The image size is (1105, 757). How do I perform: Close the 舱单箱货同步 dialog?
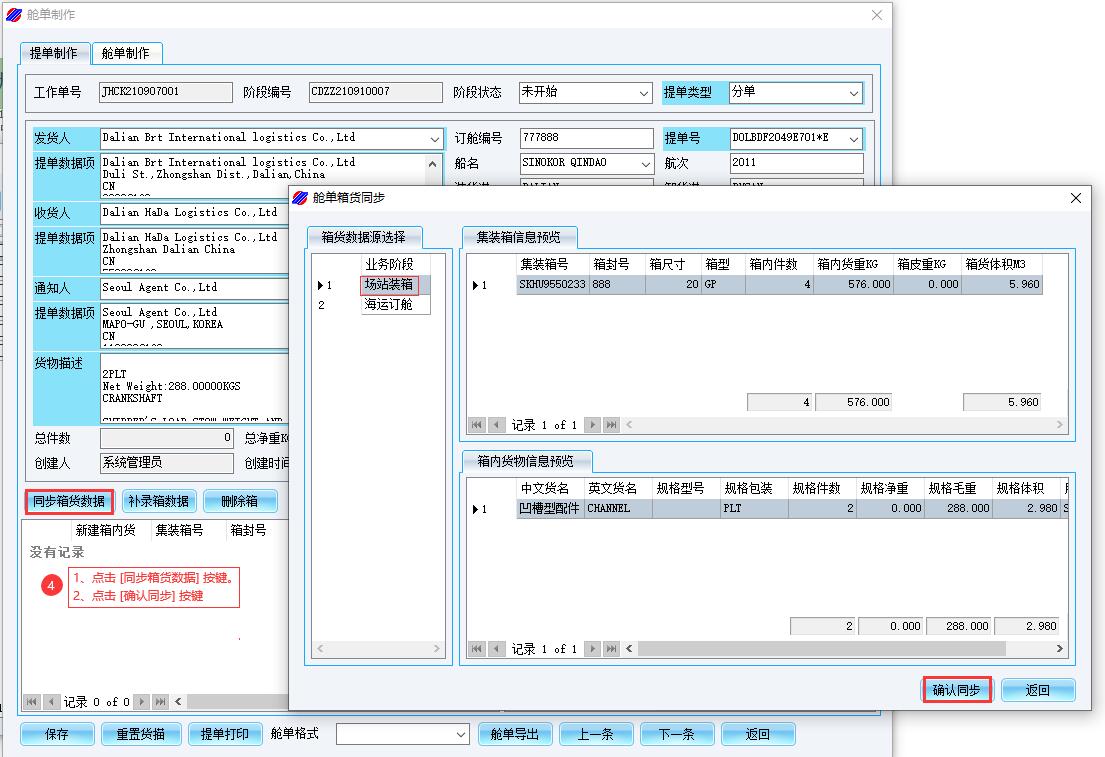(1076, 198)
